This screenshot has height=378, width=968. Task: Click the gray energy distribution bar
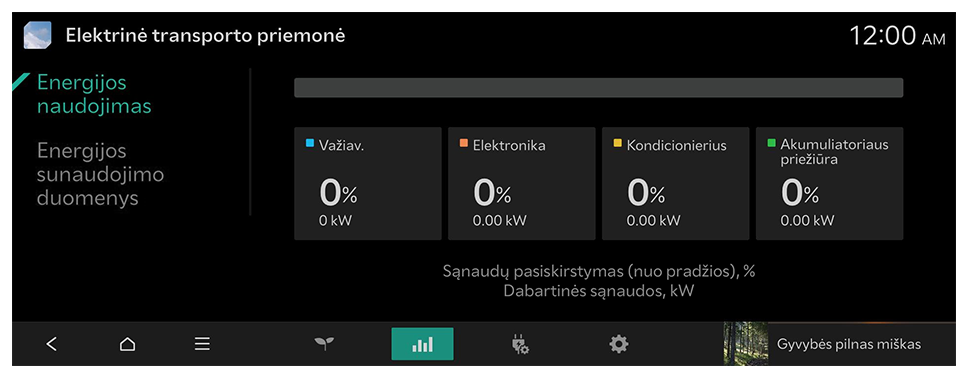[x=598, y=88]
